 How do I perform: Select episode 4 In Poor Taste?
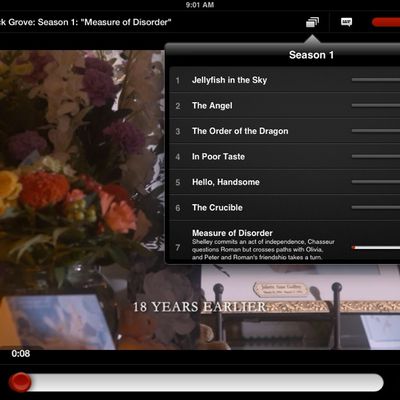tap(285, 156)
